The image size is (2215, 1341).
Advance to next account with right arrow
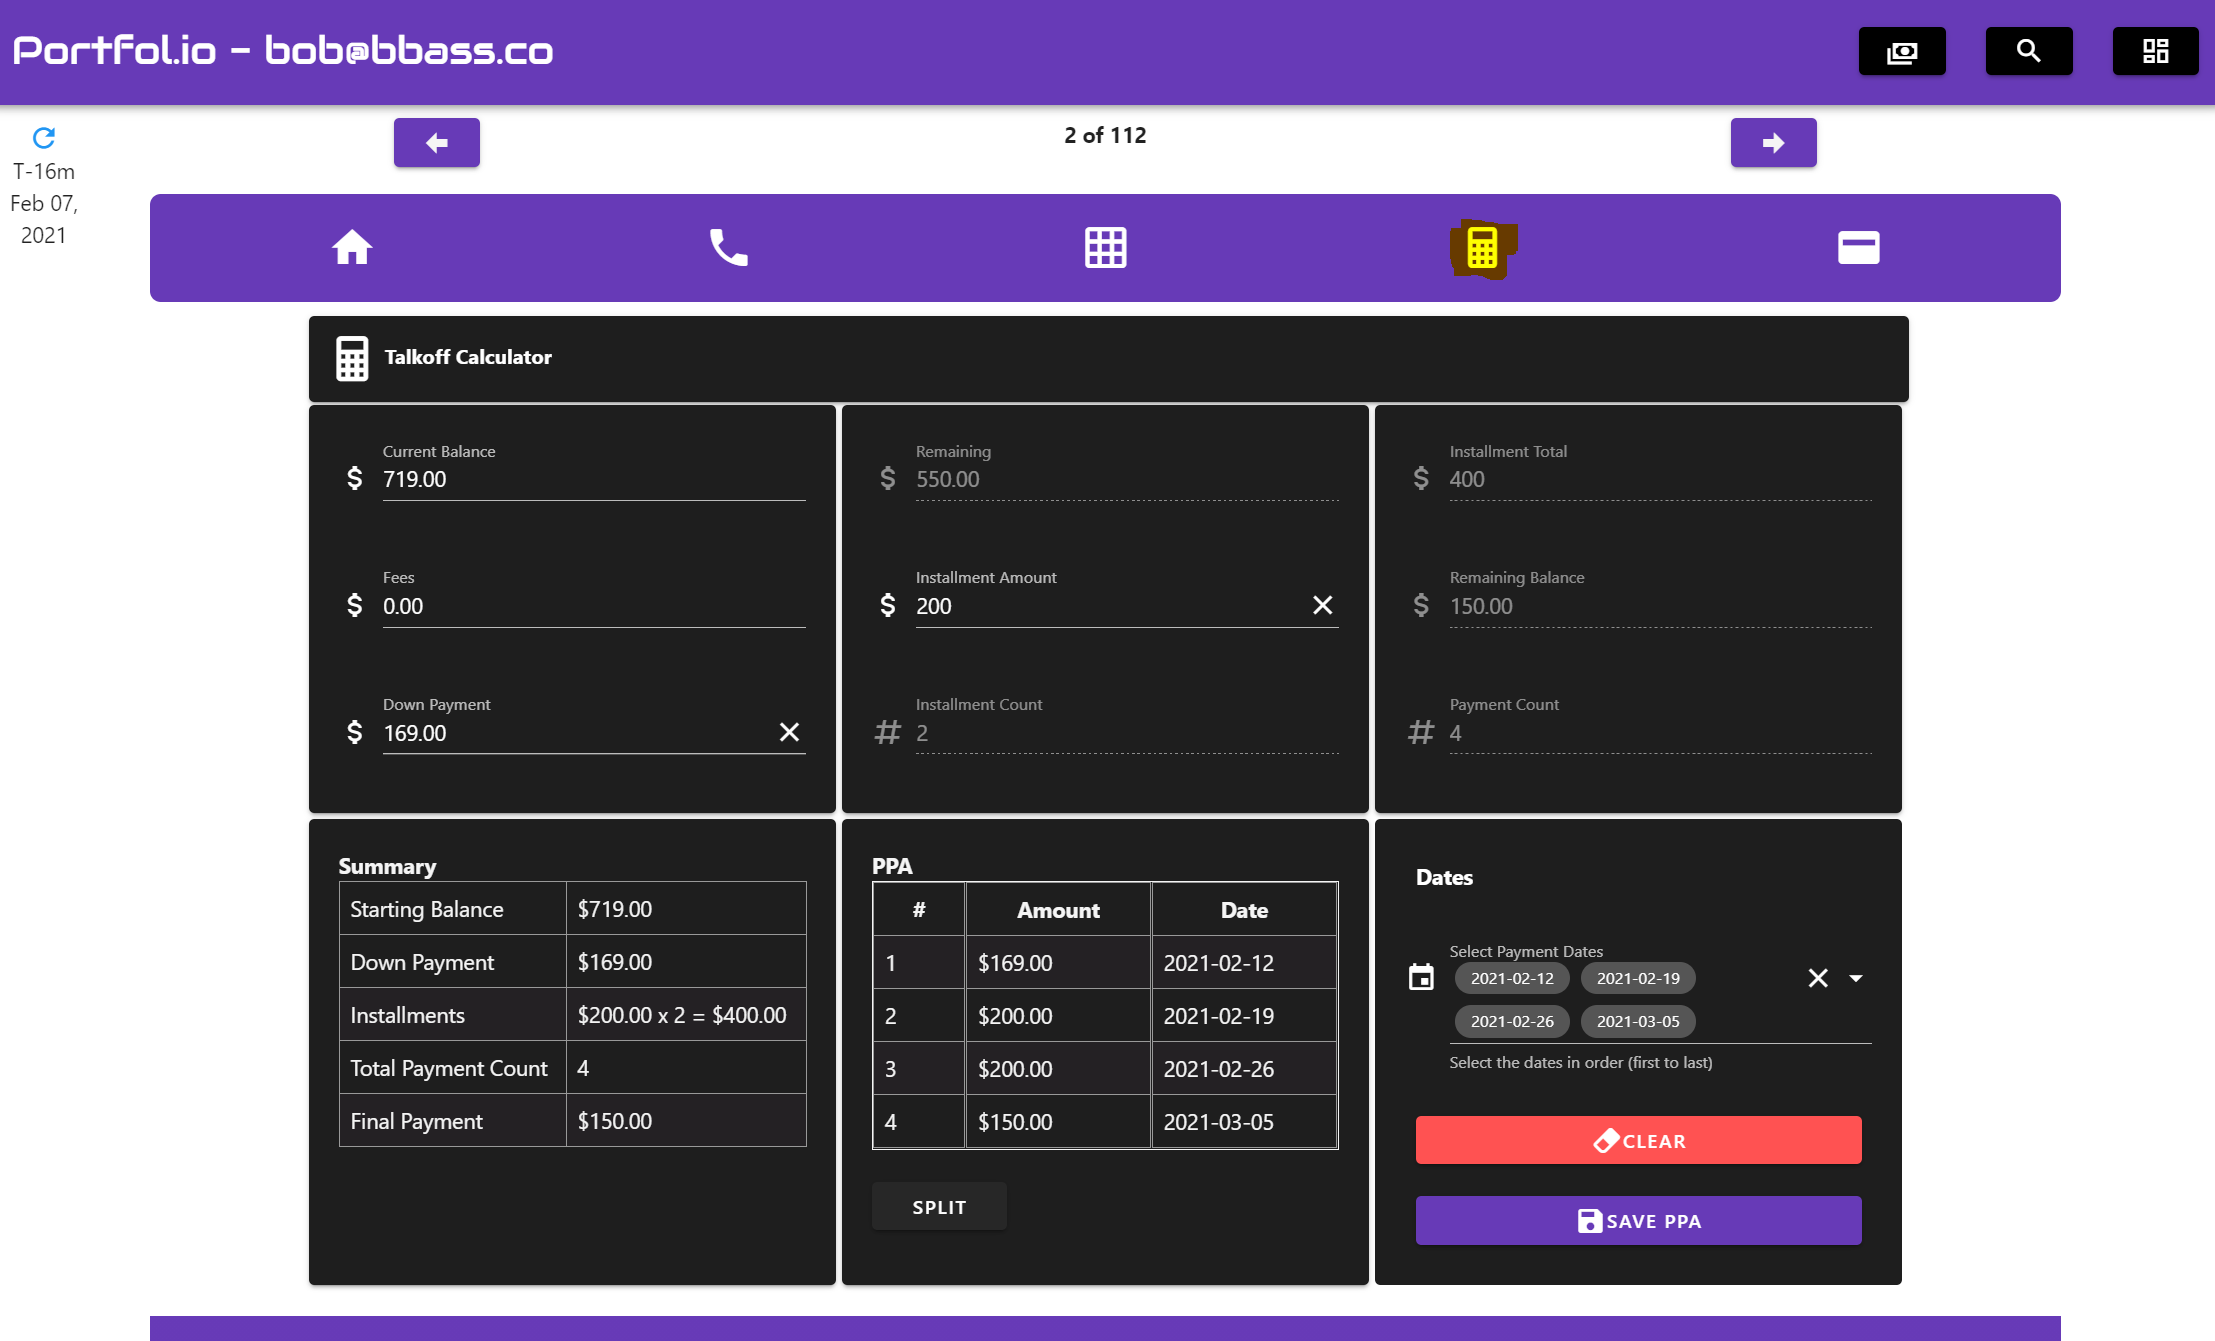[x=1773, y=143]
